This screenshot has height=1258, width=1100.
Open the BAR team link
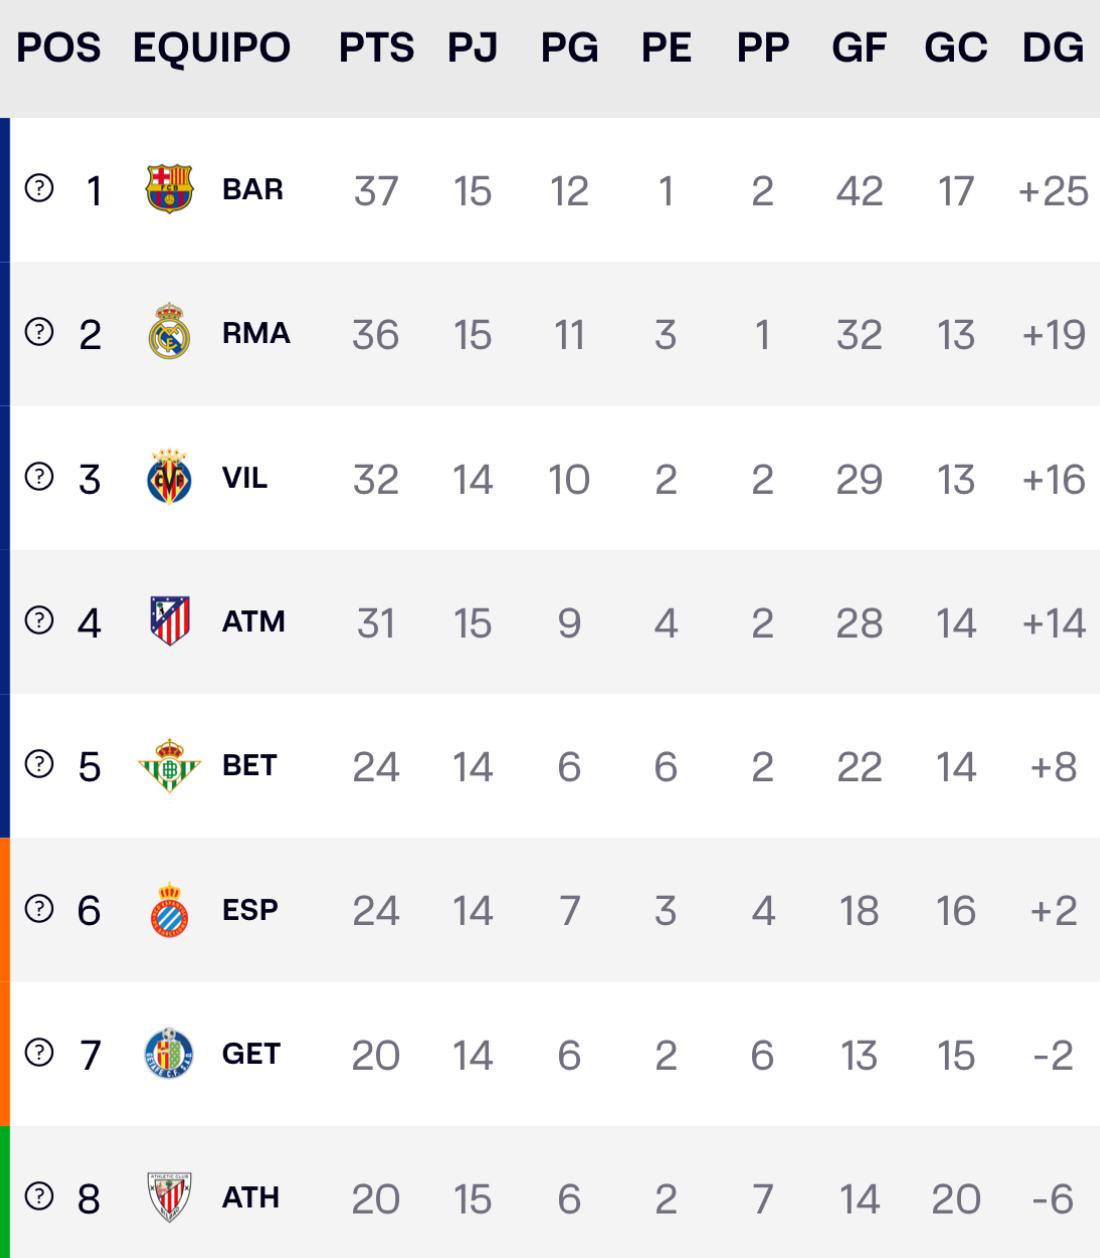point(253,189)
